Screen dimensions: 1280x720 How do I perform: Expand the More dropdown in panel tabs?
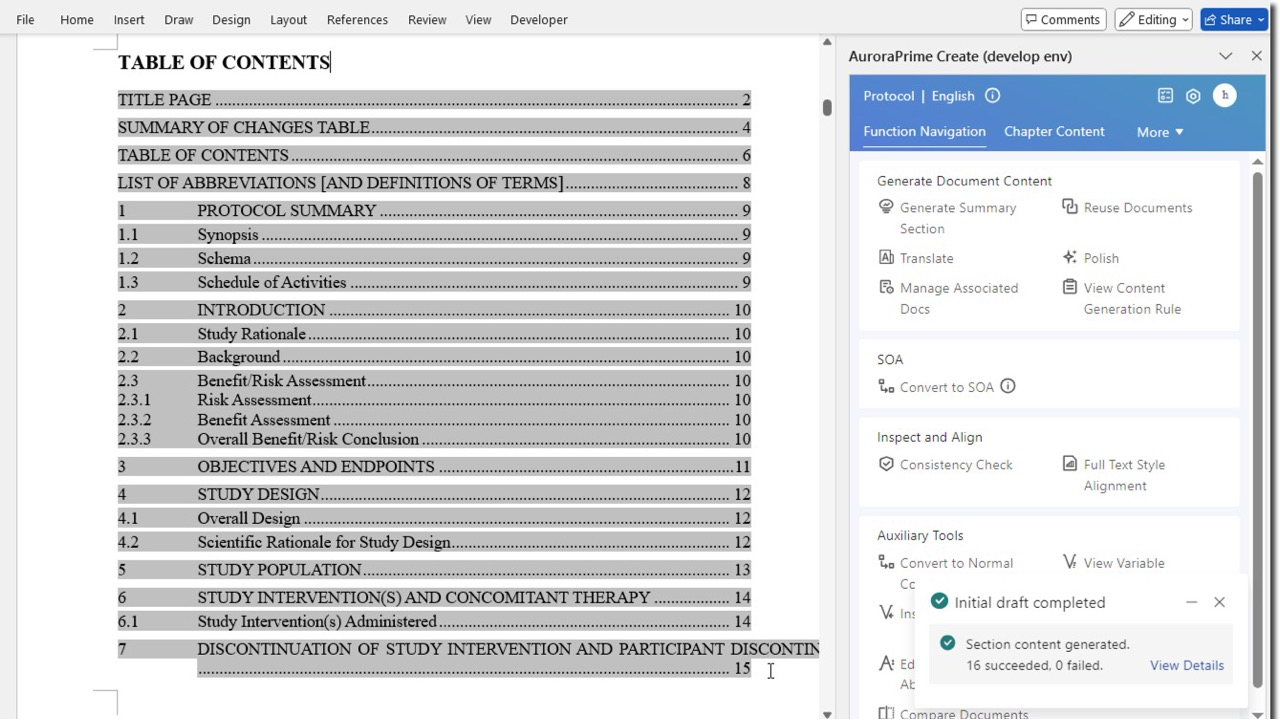1160,132
